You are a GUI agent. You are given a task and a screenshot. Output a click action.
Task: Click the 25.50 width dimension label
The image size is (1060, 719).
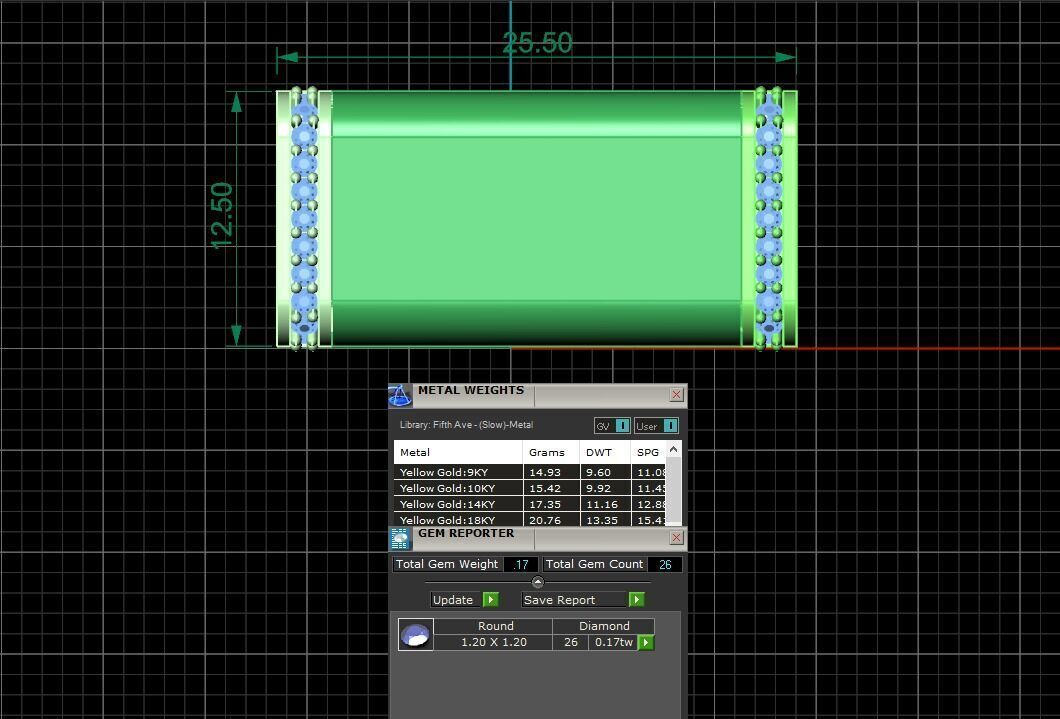[x=537, y=43]
